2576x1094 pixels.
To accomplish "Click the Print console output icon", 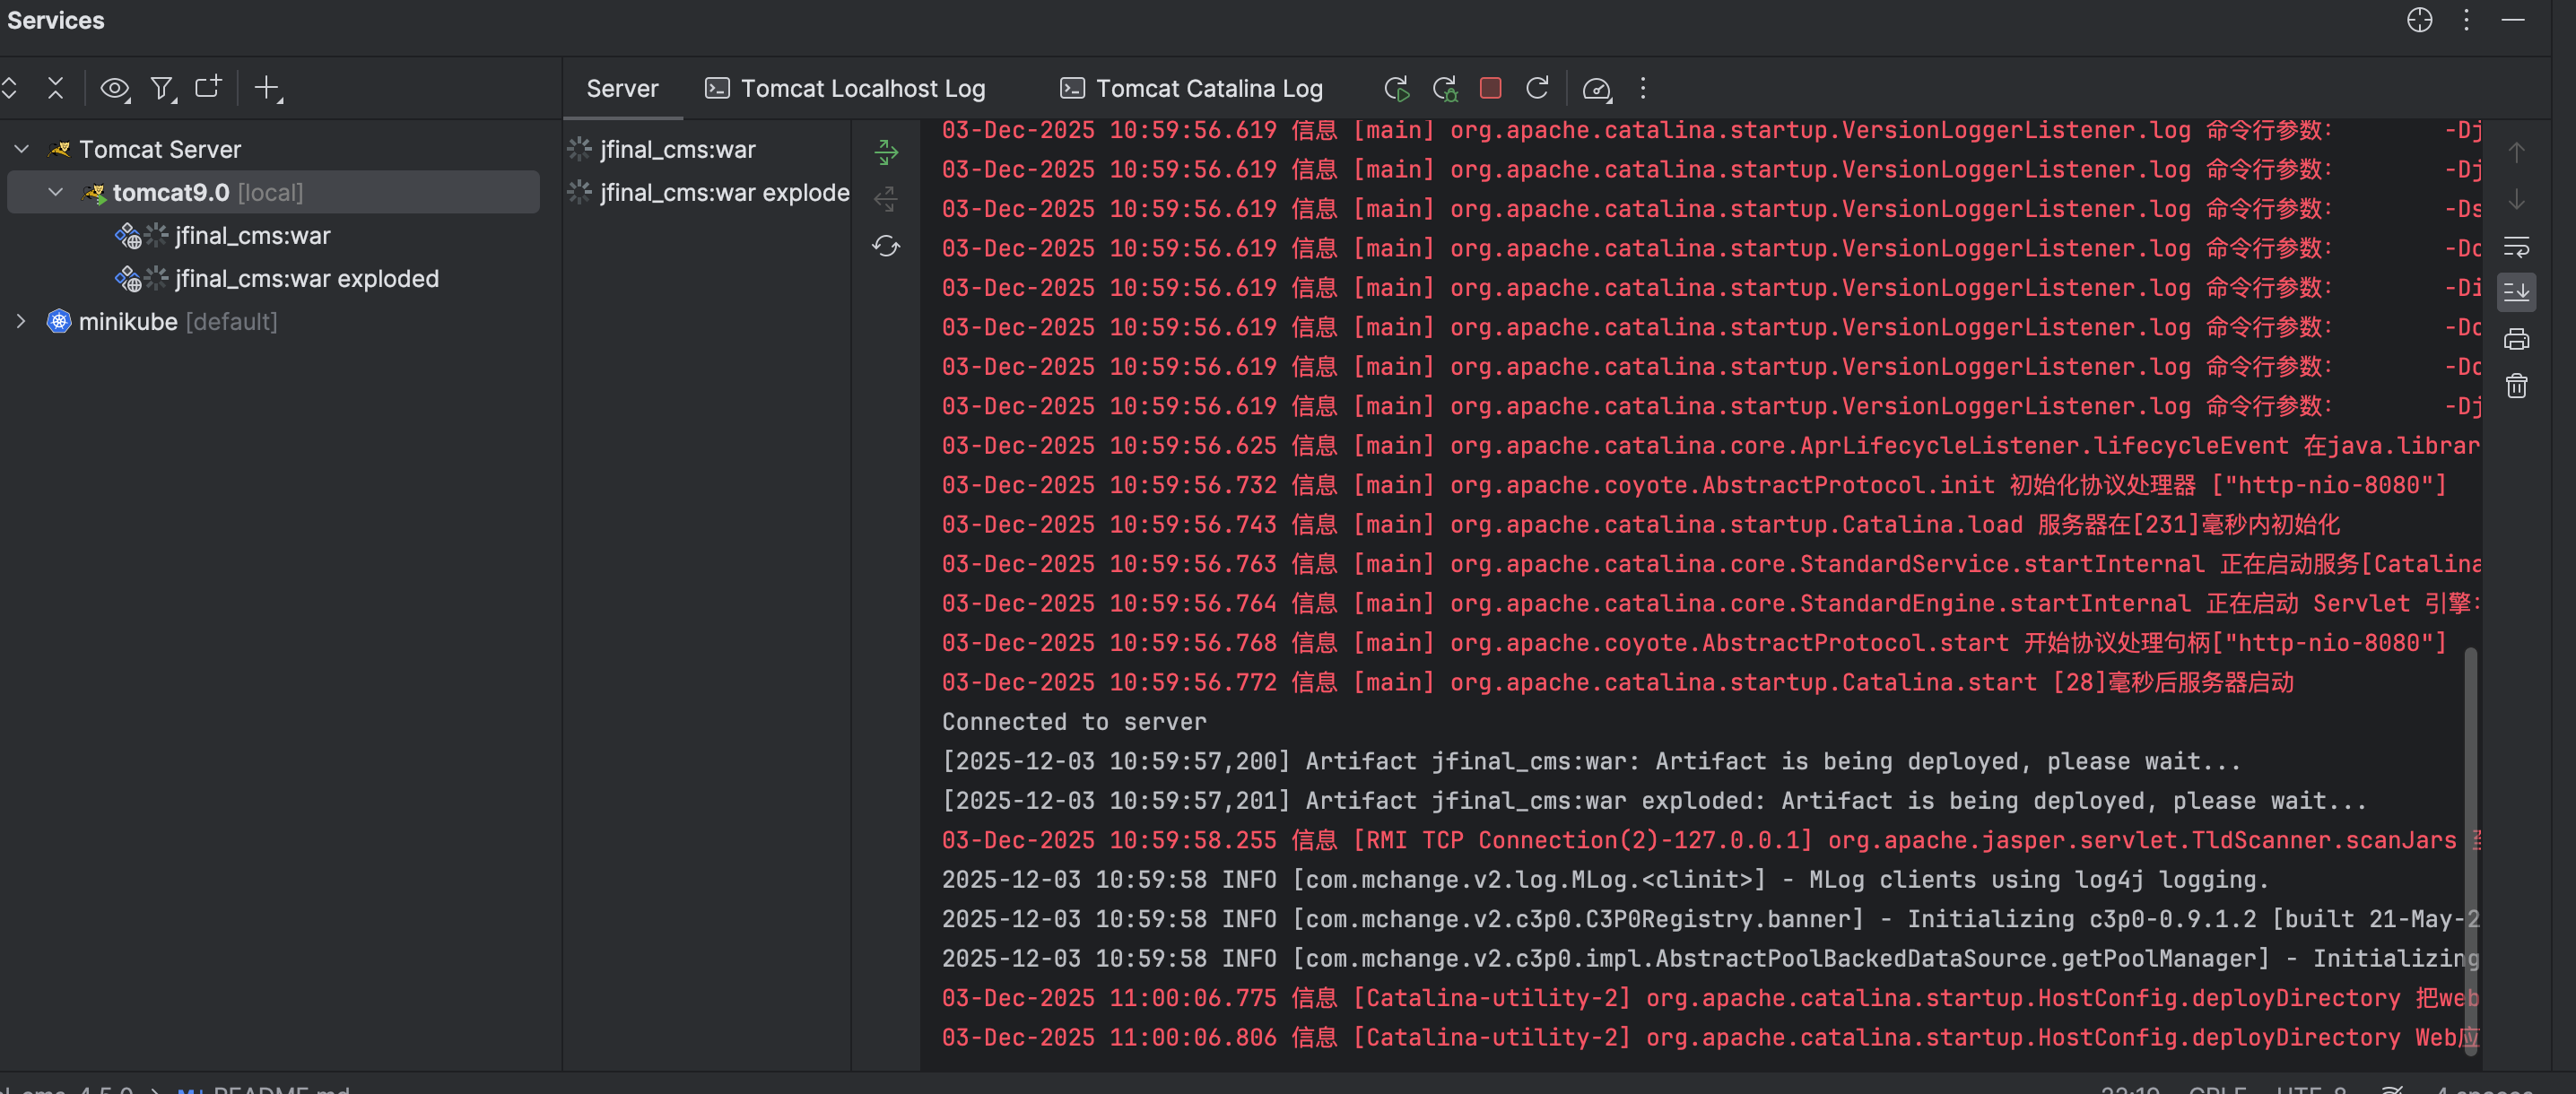I will (x=2516, y=340).
